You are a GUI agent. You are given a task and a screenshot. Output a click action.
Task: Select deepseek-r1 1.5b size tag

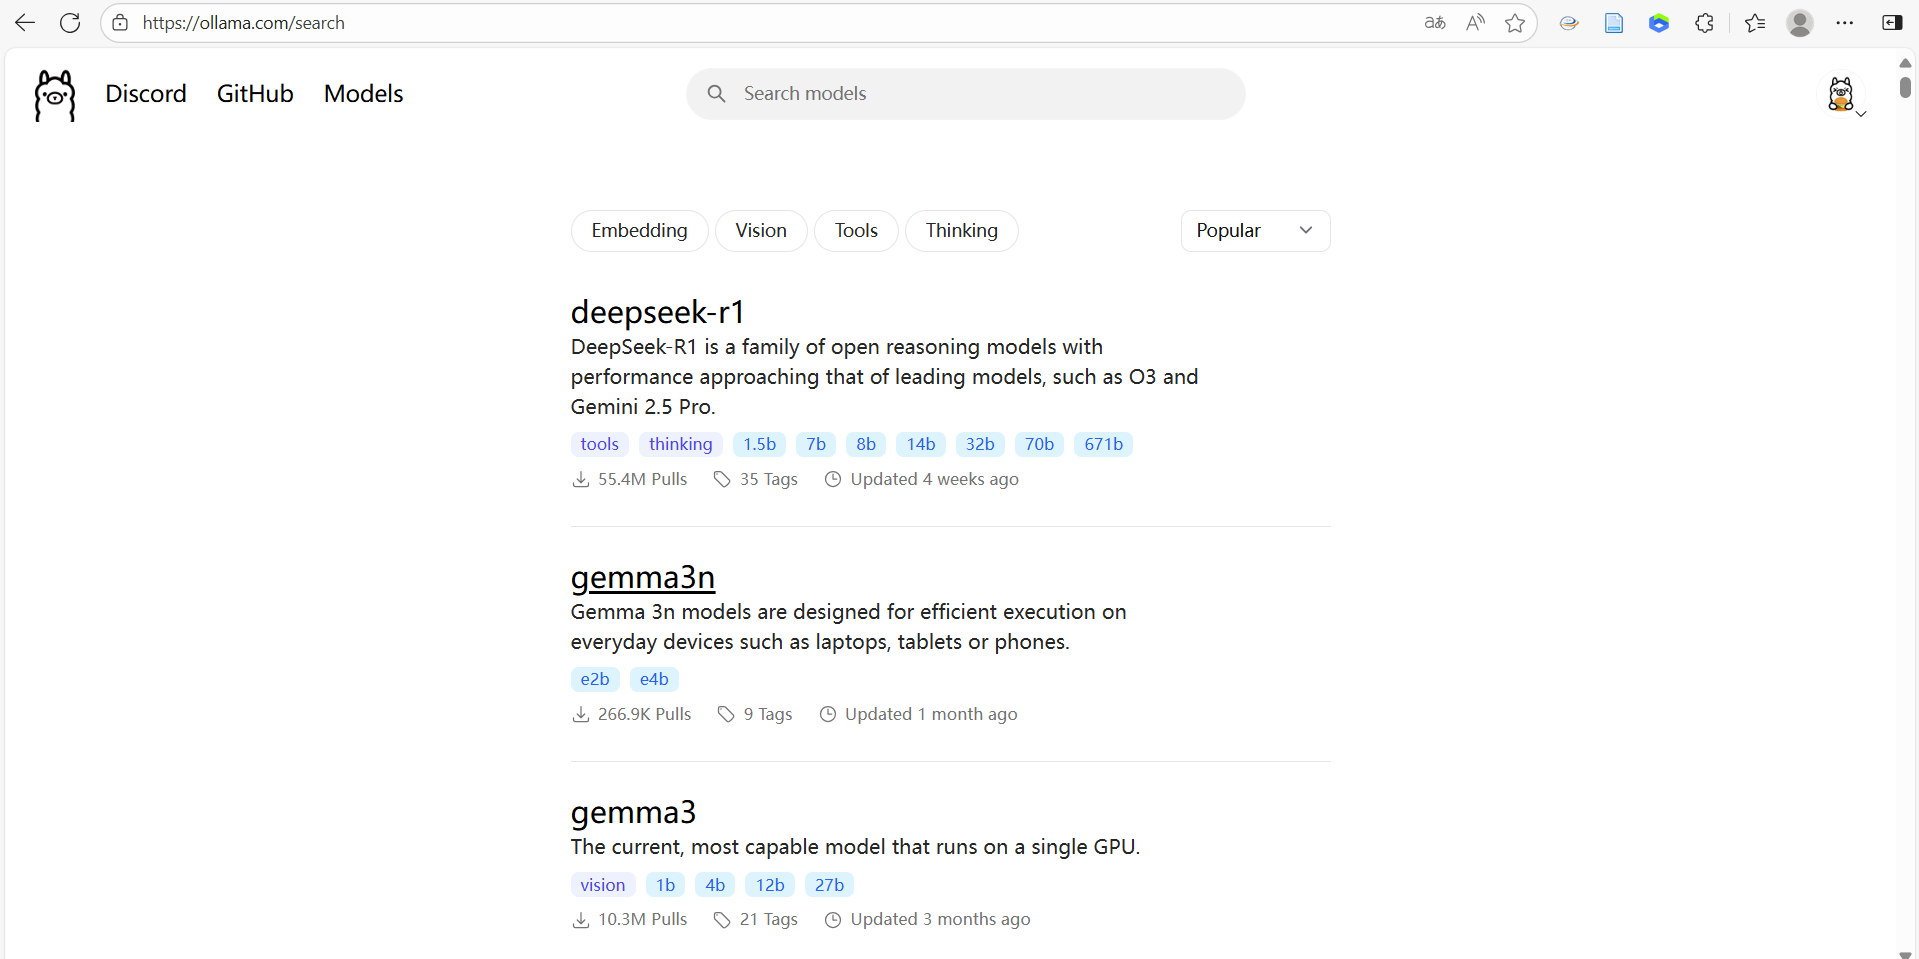coord(760,445)
